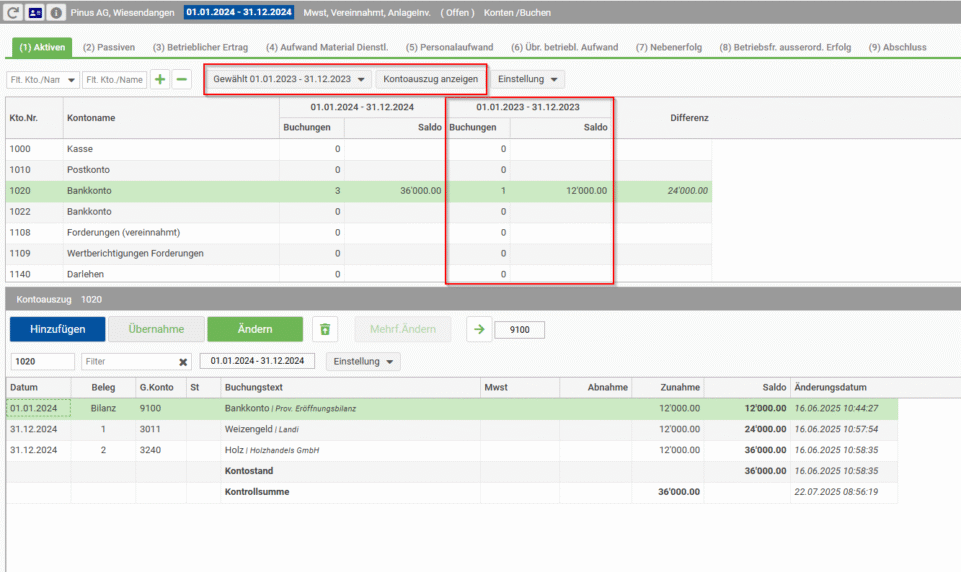
Task: Open the contact card icon in the header
Action: [x=35, y=13]
